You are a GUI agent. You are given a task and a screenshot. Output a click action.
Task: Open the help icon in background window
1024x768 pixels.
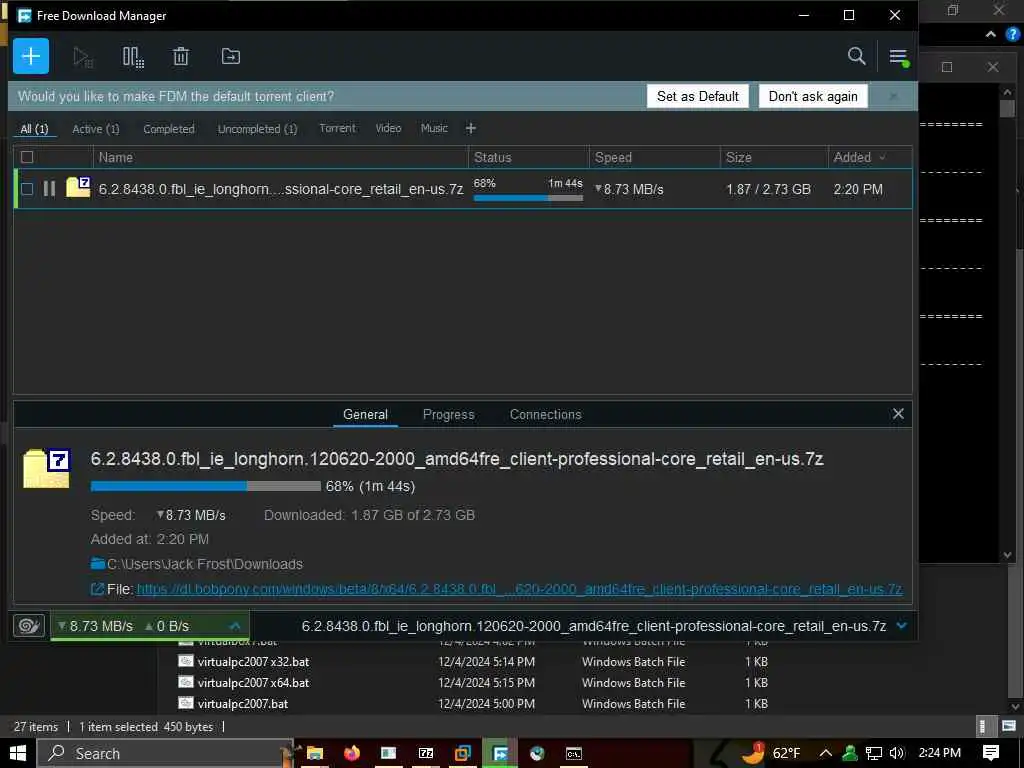(x=1013, y=34)
